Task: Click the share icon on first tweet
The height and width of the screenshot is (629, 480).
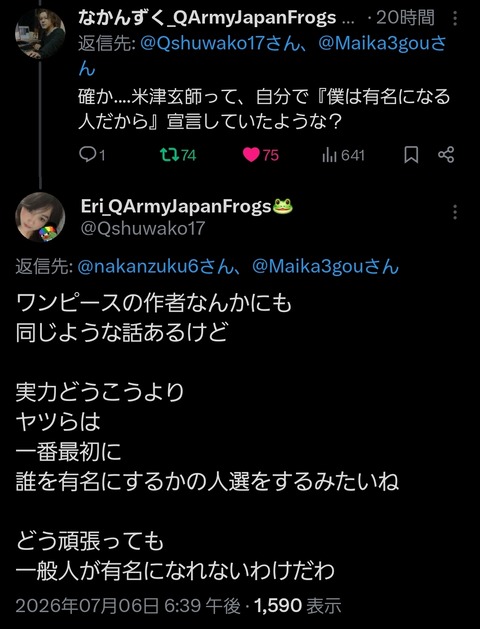Action: coord(446,154)
